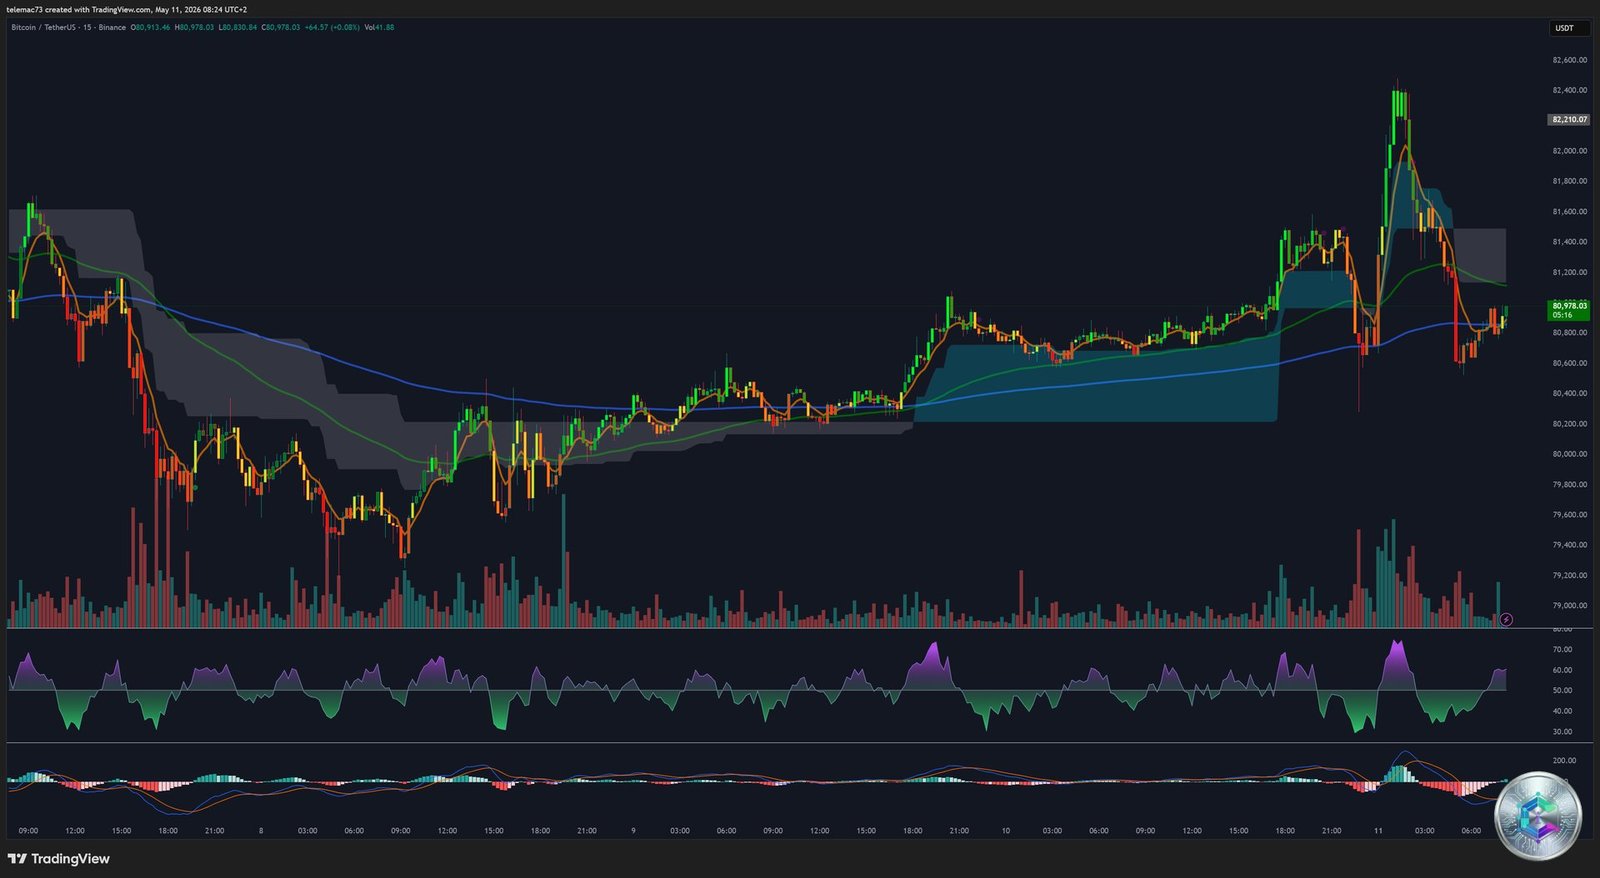Click the 79,600.00 price scale label

pyautogui.click(x=1569, y=515)
